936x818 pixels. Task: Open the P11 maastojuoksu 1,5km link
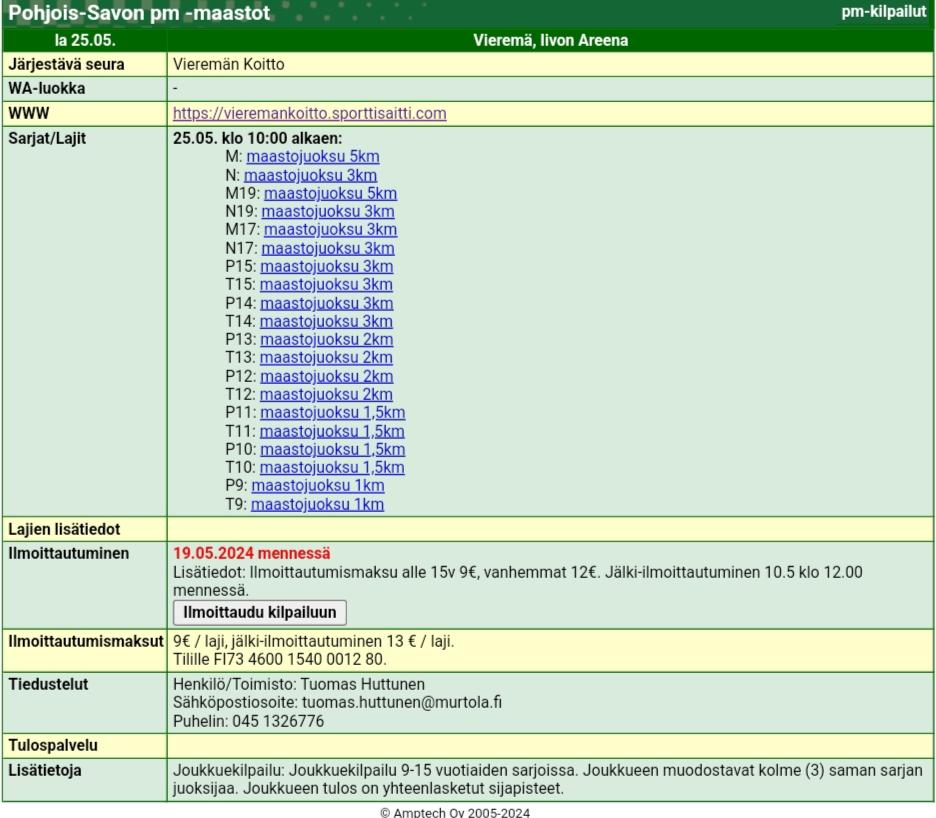pyautogui.click(x=332, y=413)
